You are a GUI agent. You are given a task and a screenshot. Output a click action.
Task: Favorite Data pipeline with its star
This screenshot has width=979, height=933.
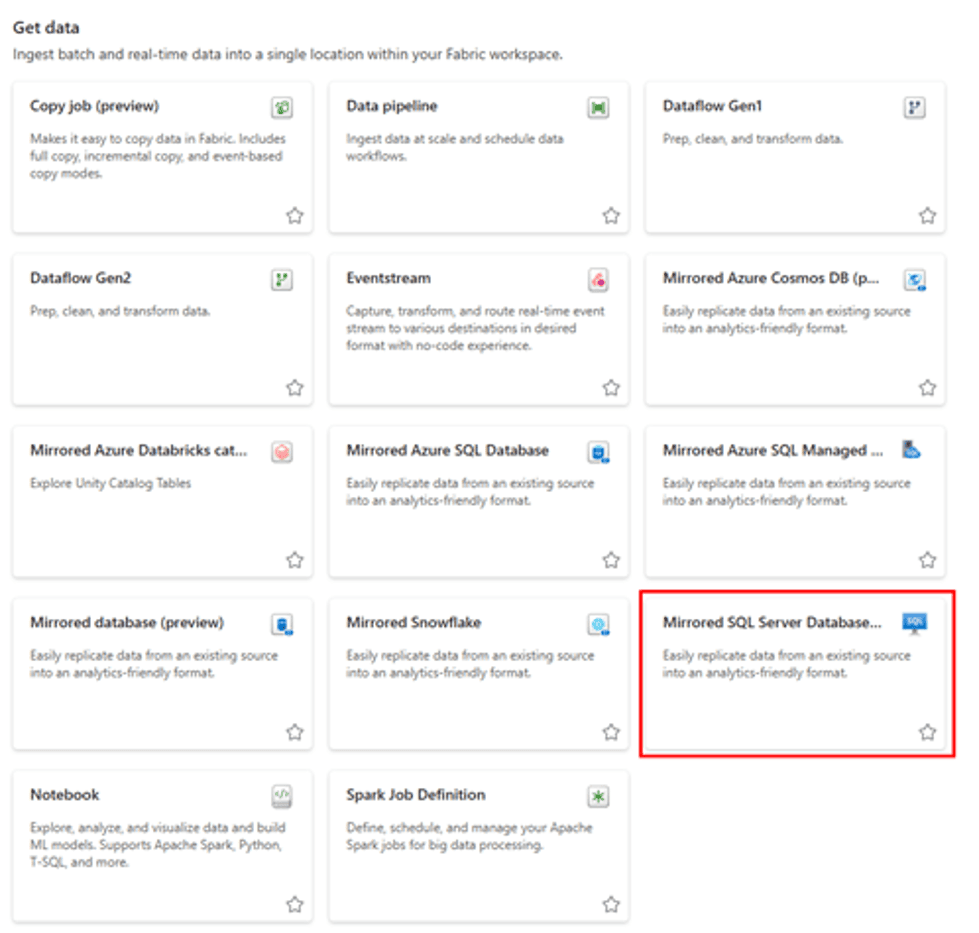click(611, 215)
